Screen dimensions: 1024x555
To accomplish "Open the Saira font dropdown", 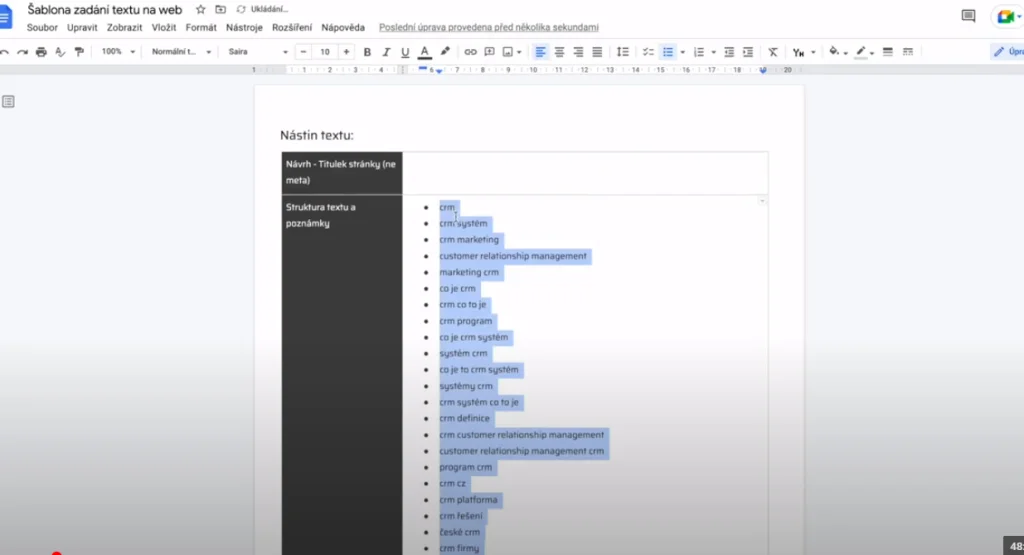I will (257, 52).
